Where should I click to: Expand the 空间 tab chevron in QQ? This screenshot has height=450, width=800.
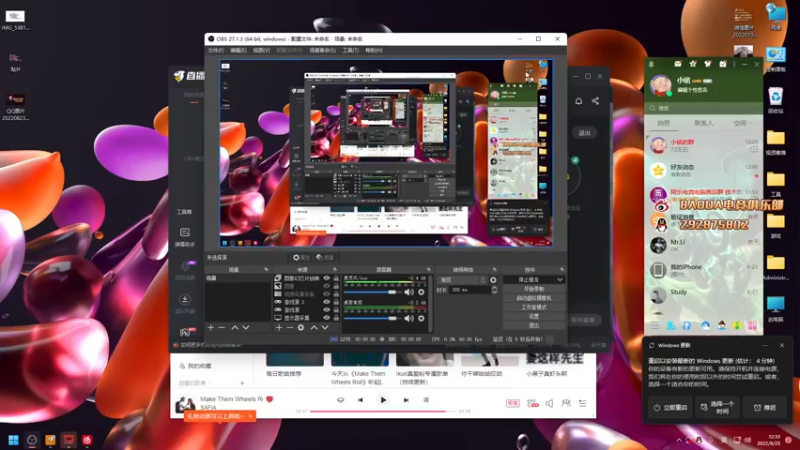coord(750,123)
